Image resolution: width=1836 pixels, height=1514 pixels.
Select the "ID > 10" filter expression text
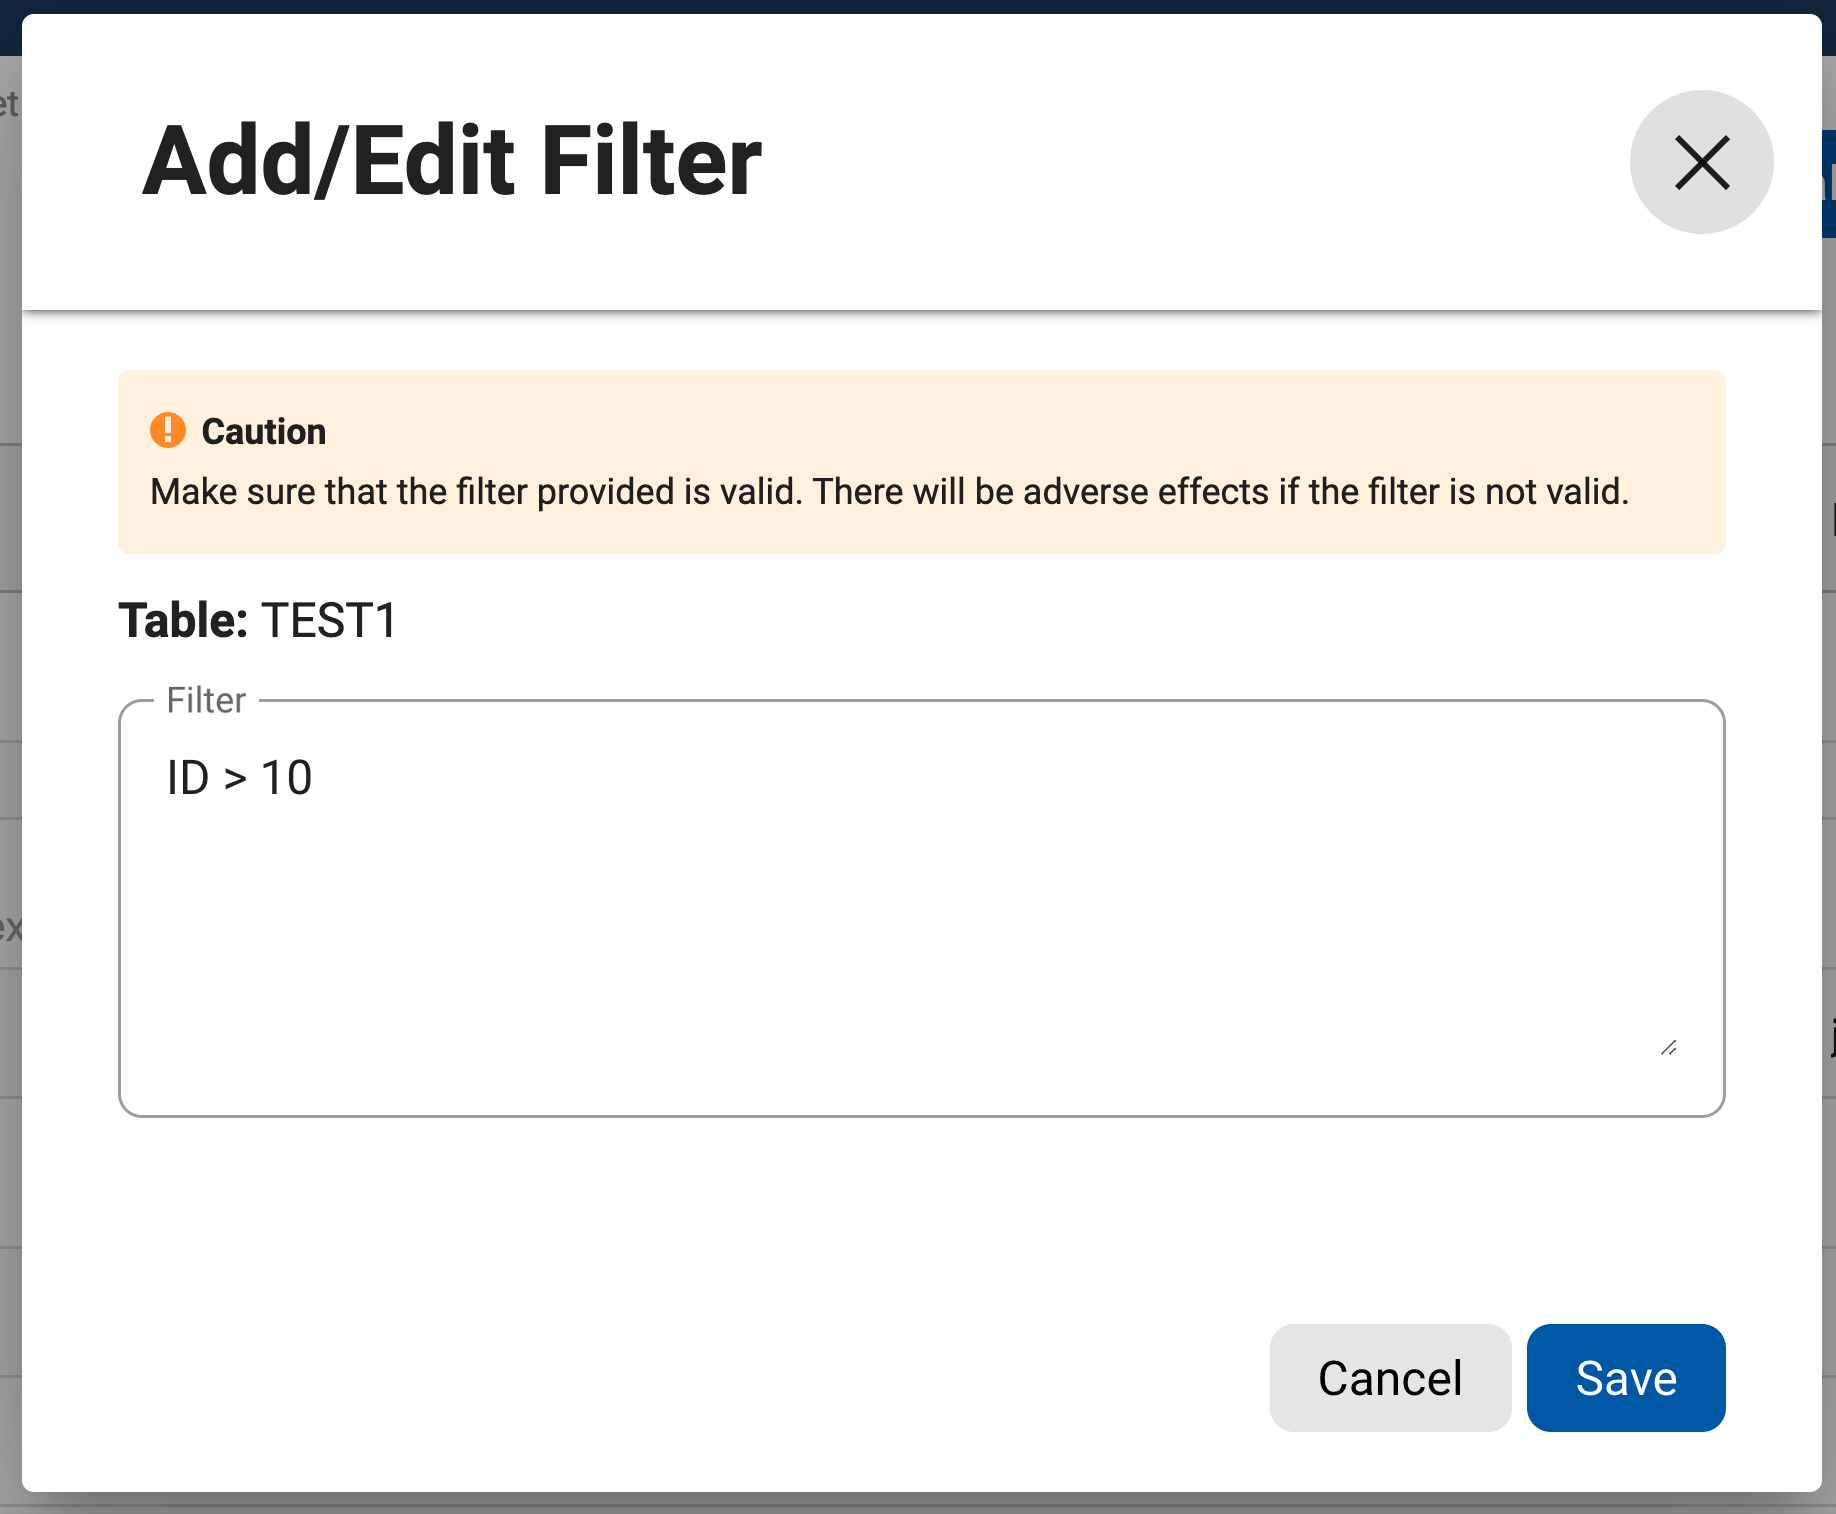[x=238, y=777]
